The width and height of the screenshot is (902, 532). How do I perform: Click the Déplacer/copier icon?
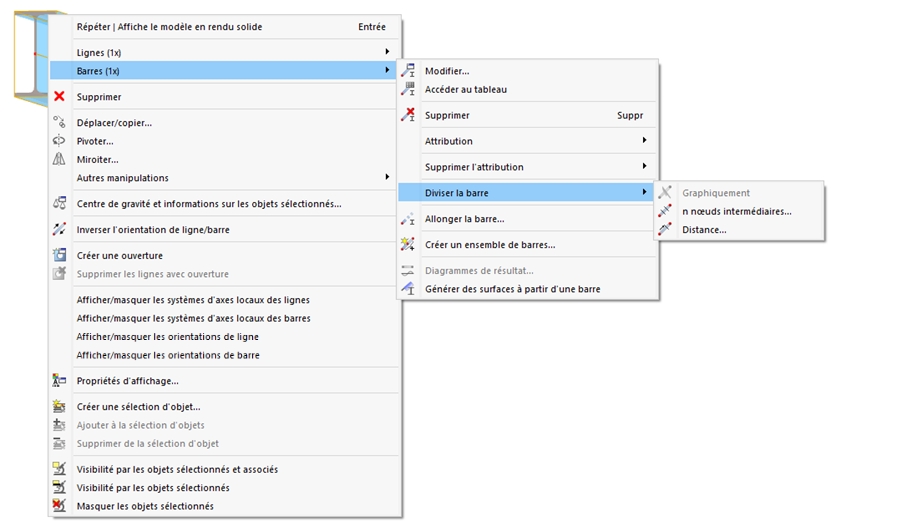[x=59, y=123]
